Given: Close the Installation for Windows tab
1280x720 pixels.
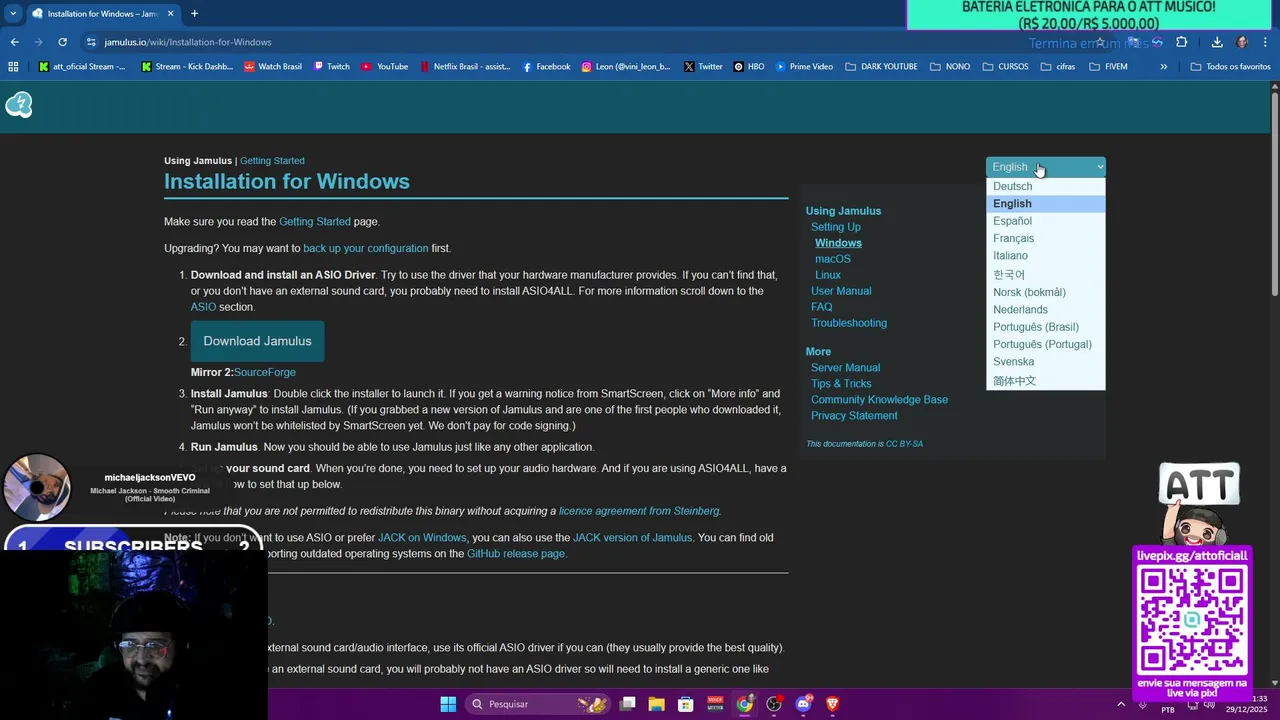Looking at the screenshot, I should point(170,14).
